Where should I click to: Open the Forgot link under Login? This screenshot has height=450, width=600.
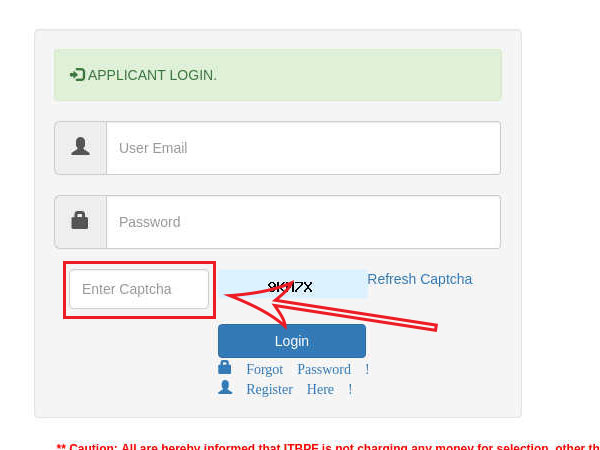[x=265, y=370]
